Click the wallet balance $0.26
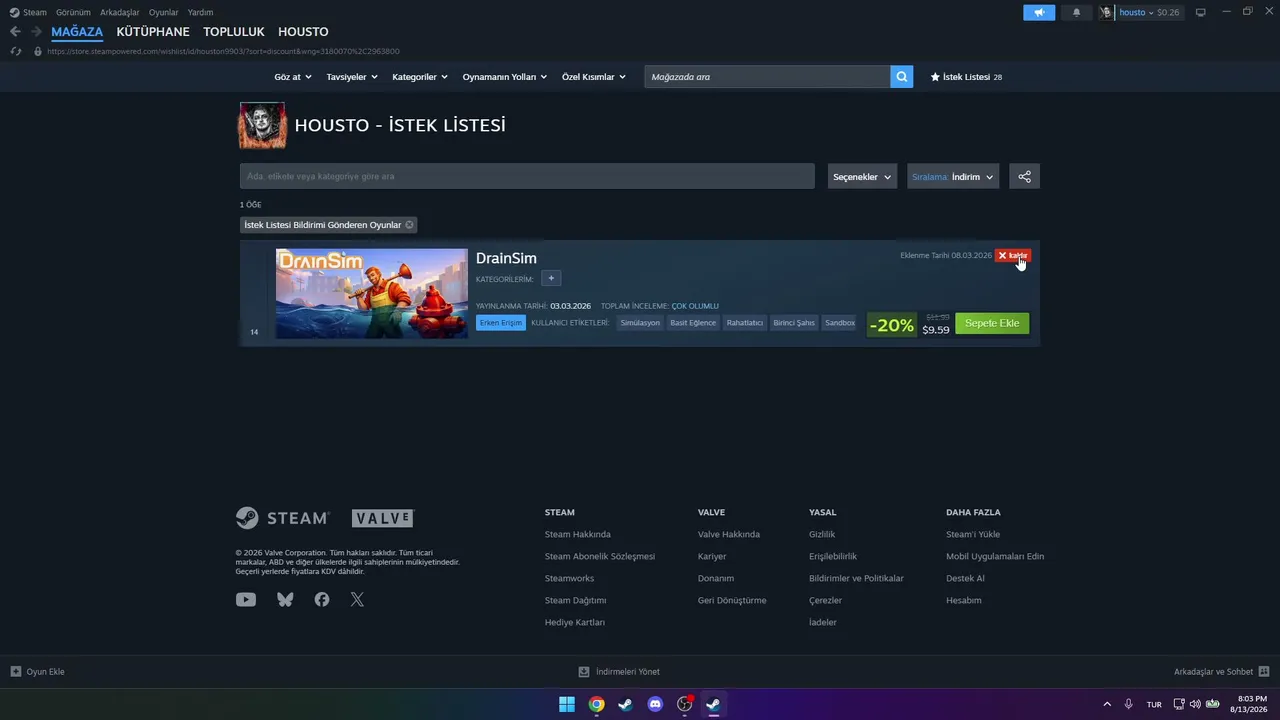This screenshot has height=720, width=1280. pyautogui.click(x=1168, y=12)
